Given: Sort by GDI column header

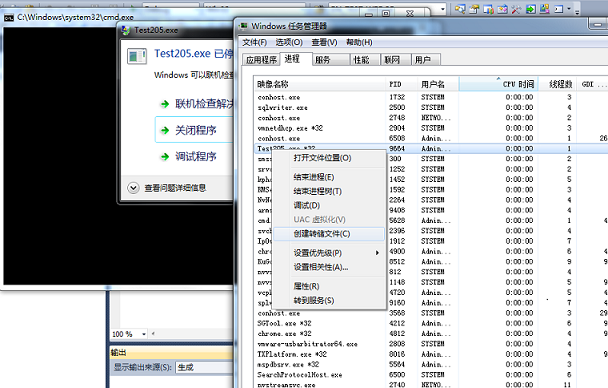Looking at the screenshot, I should coord(592,84).
